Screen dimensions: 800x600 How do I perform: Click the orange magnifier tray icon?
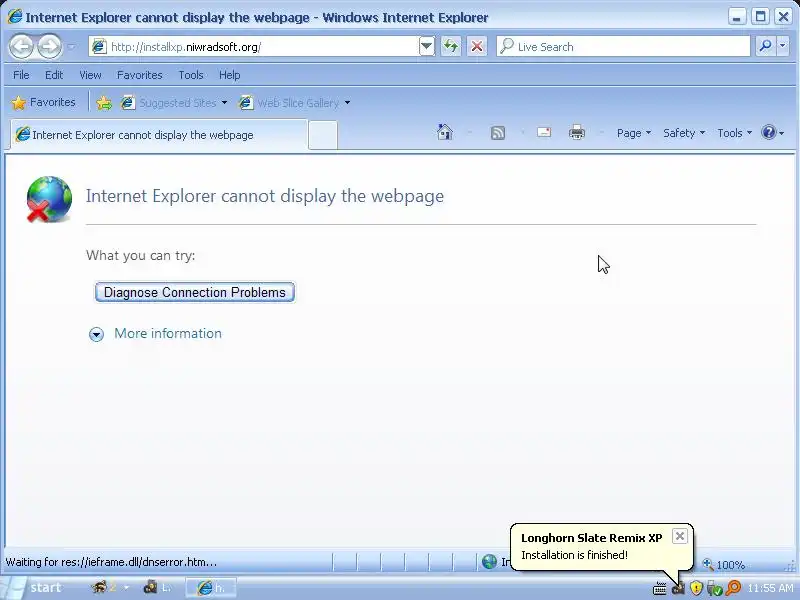pyautogui.click(x=734, y=588)
